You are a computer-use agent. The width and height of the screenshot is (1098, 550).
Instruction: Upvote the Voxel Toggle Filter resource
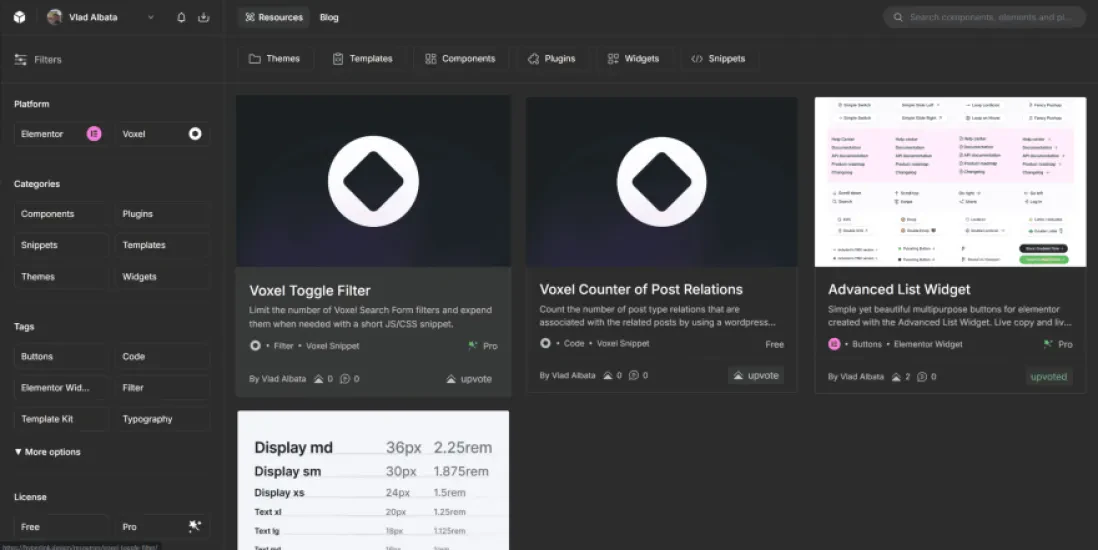point(469,379)
